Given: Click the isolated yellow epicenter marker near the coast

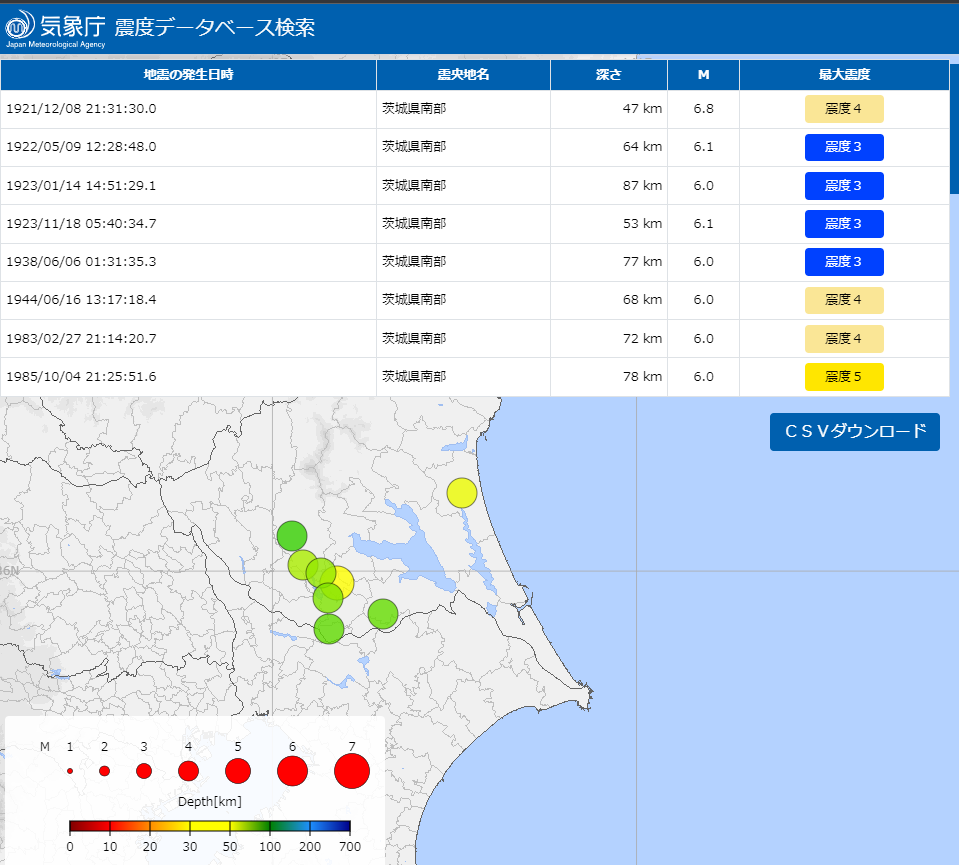Looking at the screenshot, I should (461, 493).
